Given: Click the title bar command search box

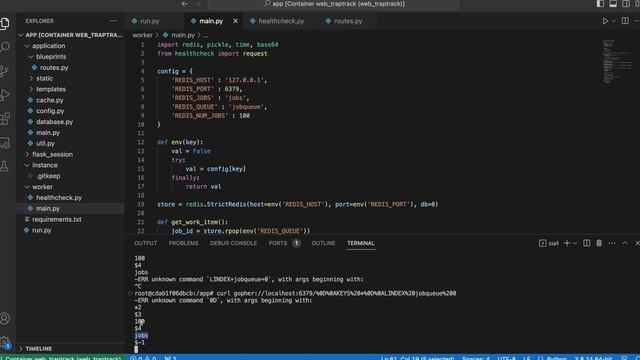Looking at the screenshot, I should 333,4.
